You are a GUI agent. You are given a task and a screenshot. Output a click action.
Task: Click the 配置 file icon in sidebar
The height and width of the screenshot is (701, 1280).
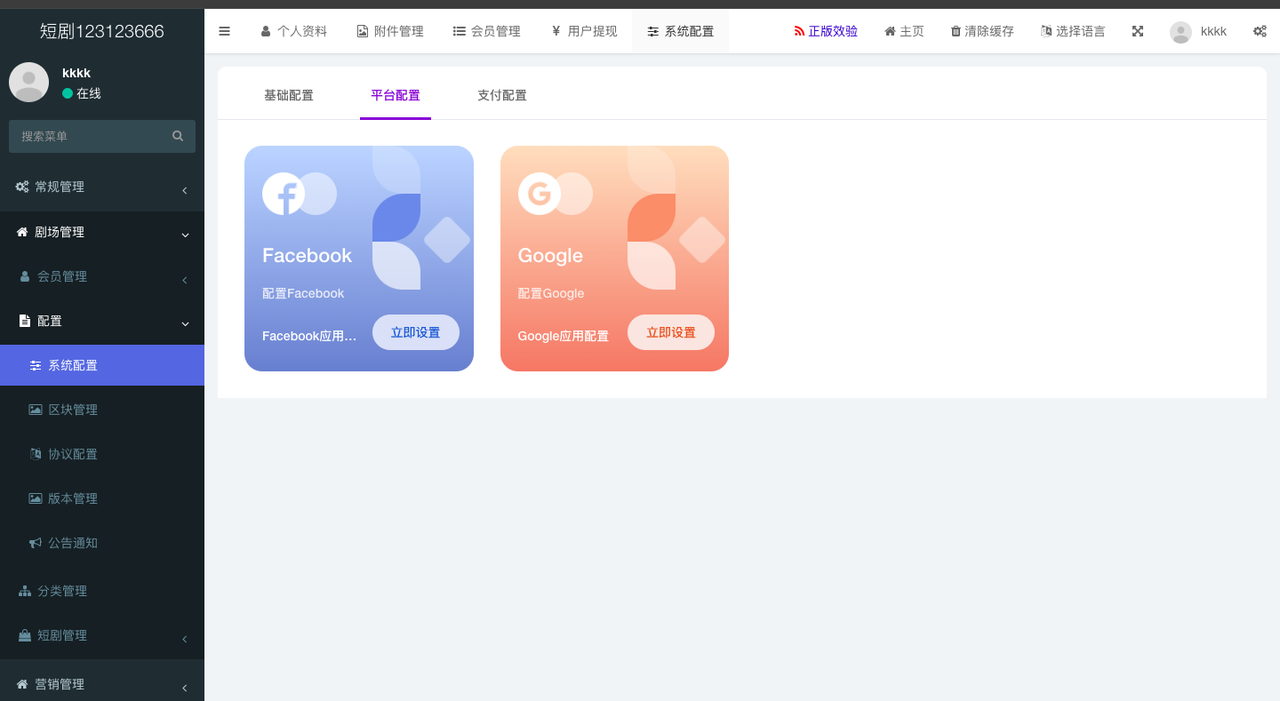pos(25,321)
